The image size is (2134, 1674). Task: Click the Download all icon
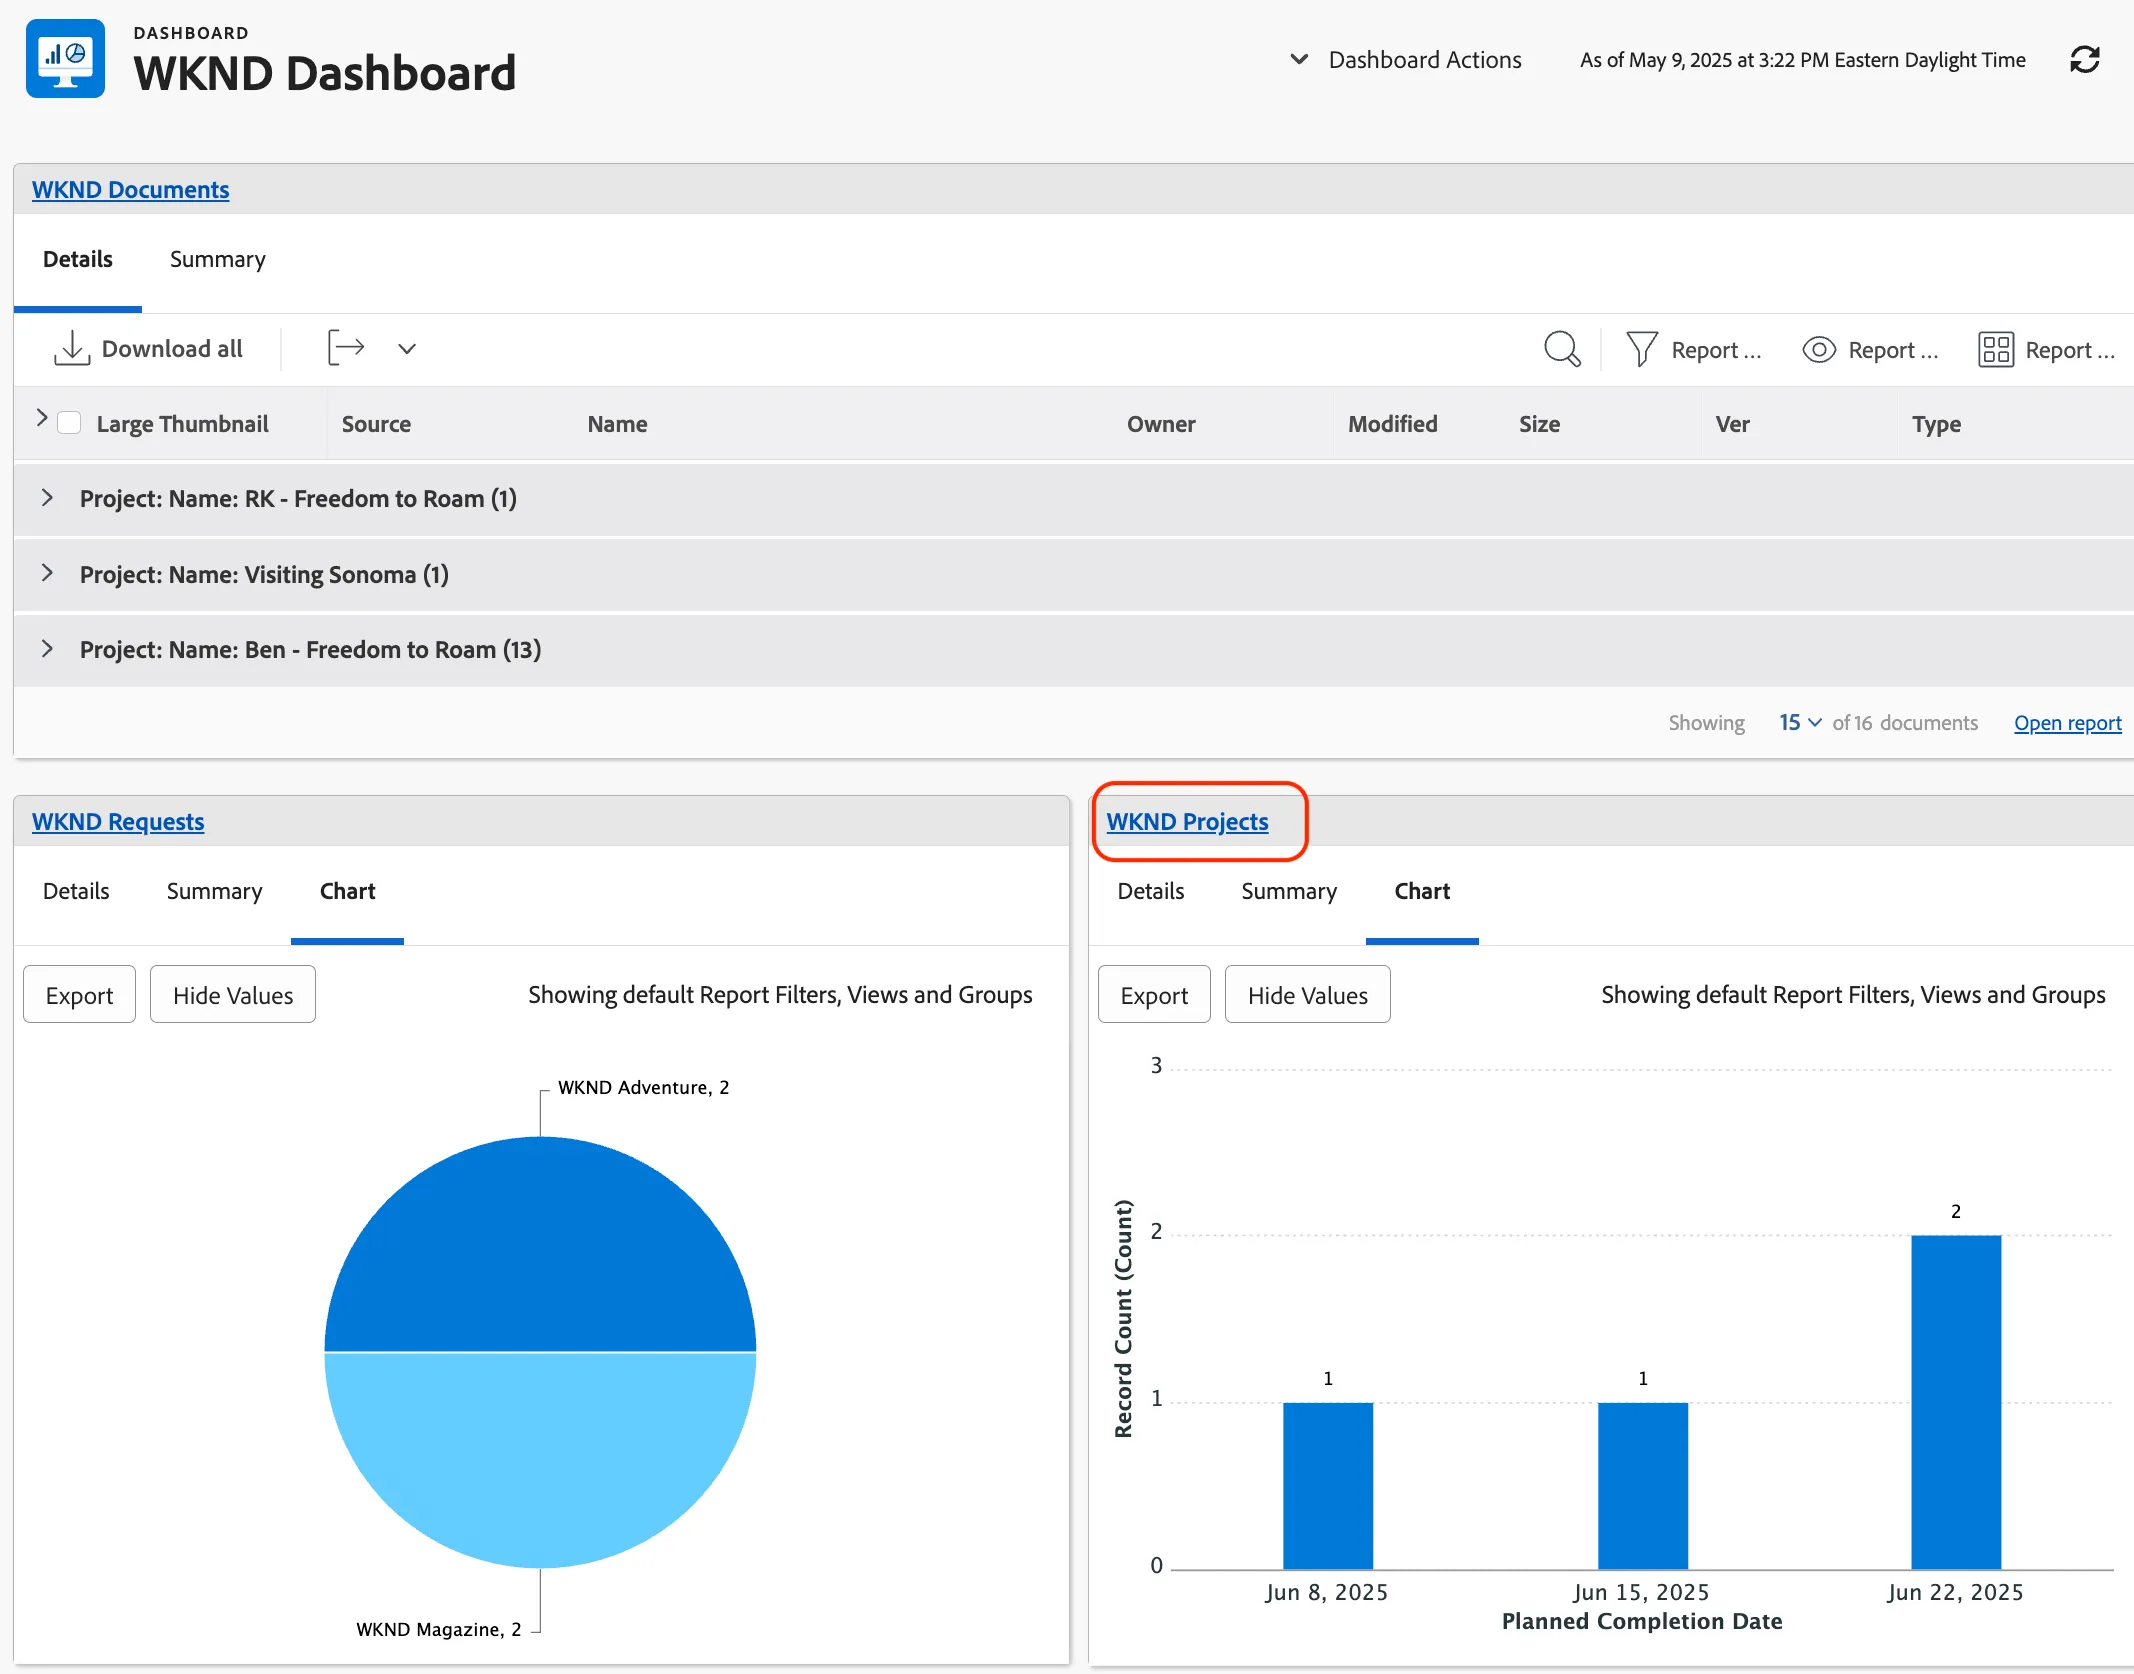(x=72, y=349)
